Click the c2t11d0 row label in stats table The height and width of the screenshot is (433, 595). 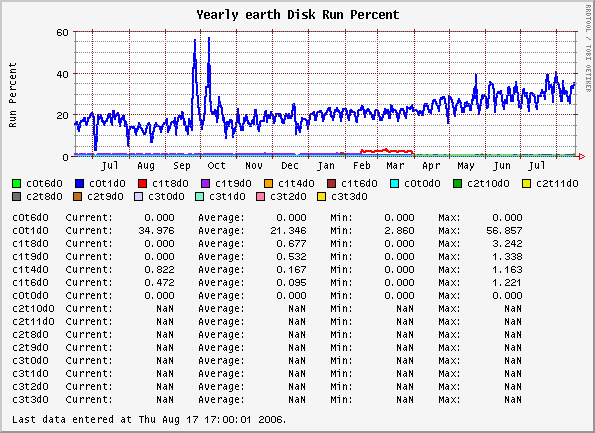pos(34,321)
